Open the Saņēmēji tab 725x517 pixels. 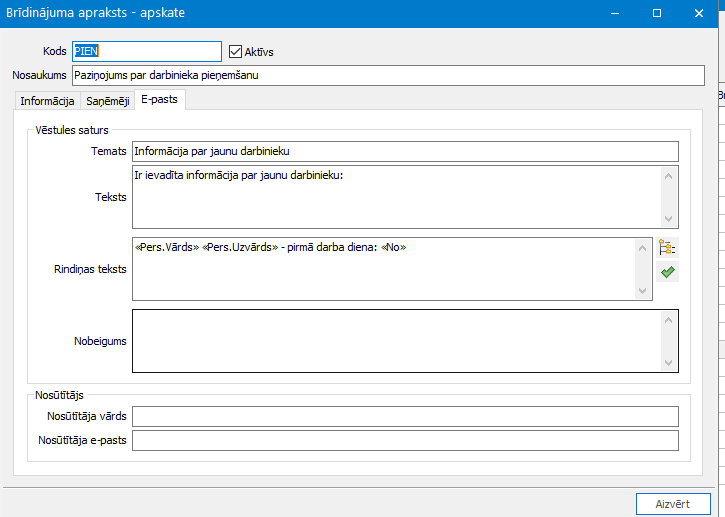tap(107, 100)
